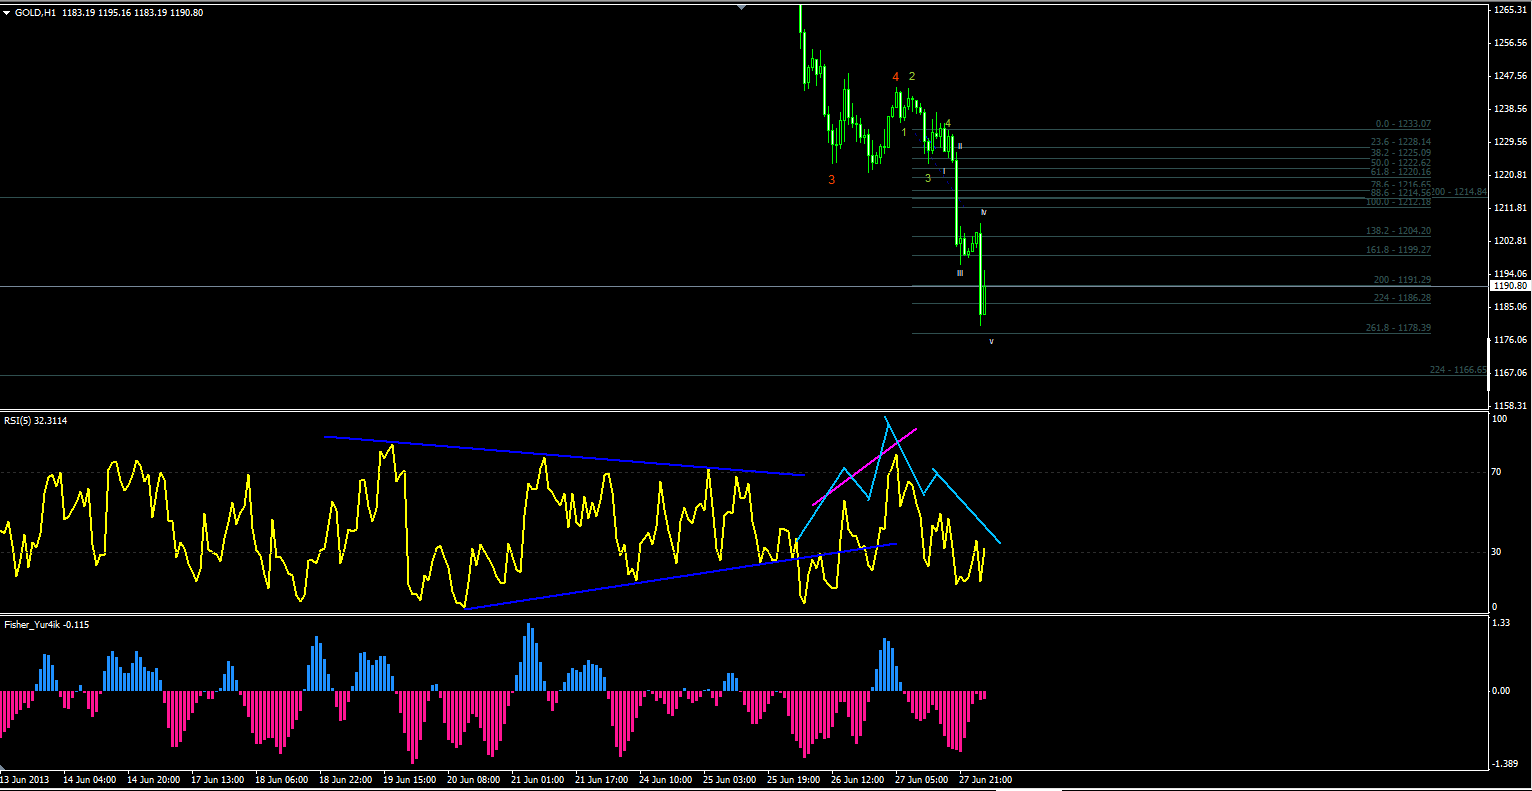Click the olive wave label 2

pyautogui.click(x=912, y=76)
